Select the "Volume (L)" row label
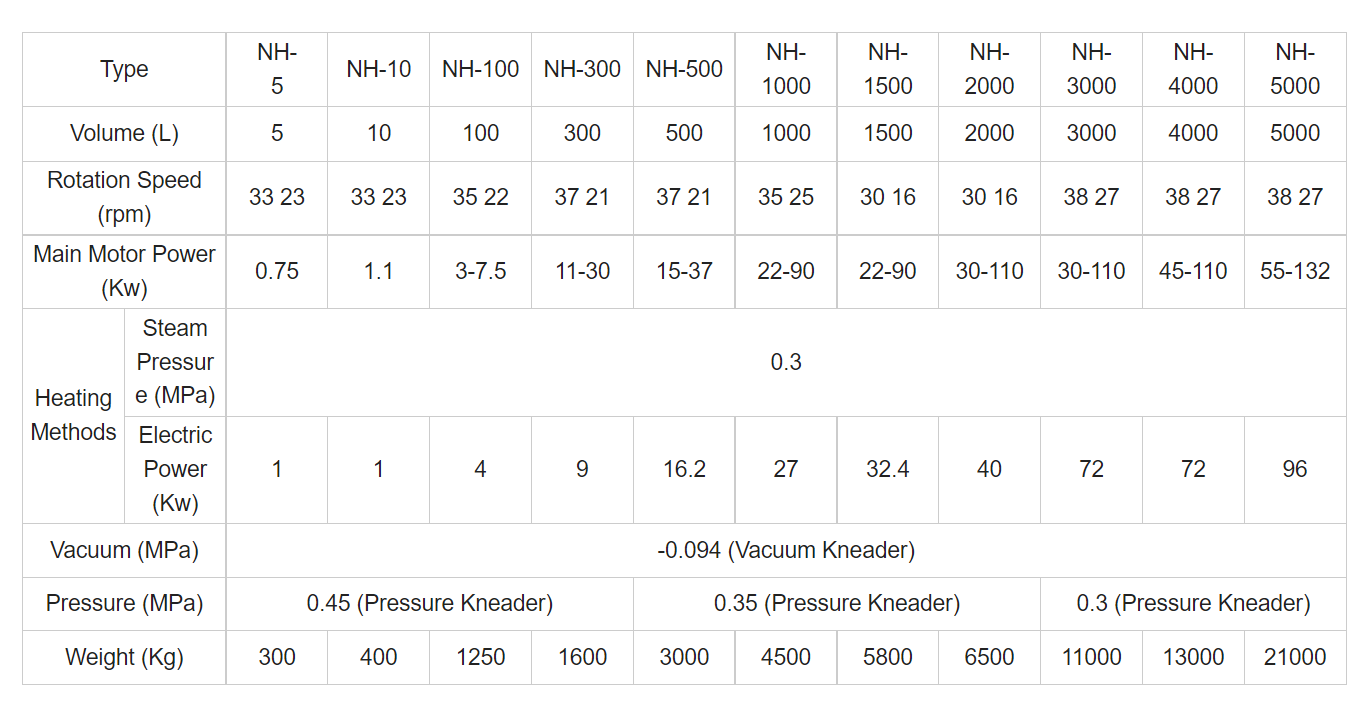This screenshot has height=708, width=1370. pos(124,134)
